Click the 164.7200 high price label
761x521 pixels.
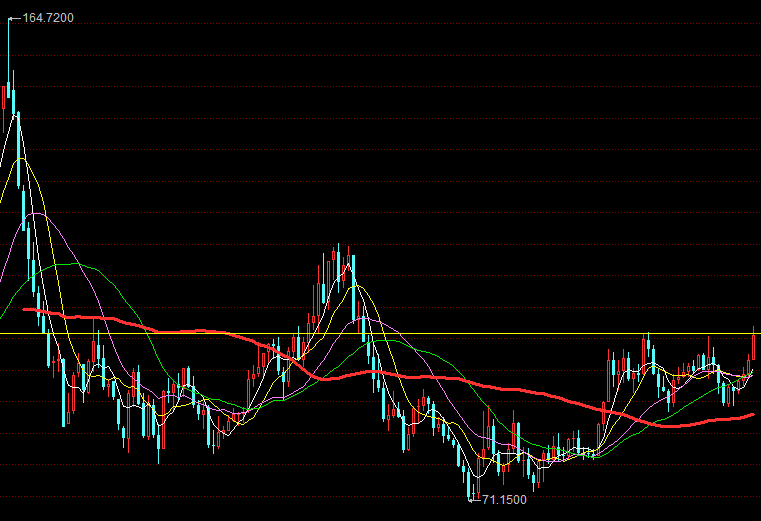tap(48, 18)
